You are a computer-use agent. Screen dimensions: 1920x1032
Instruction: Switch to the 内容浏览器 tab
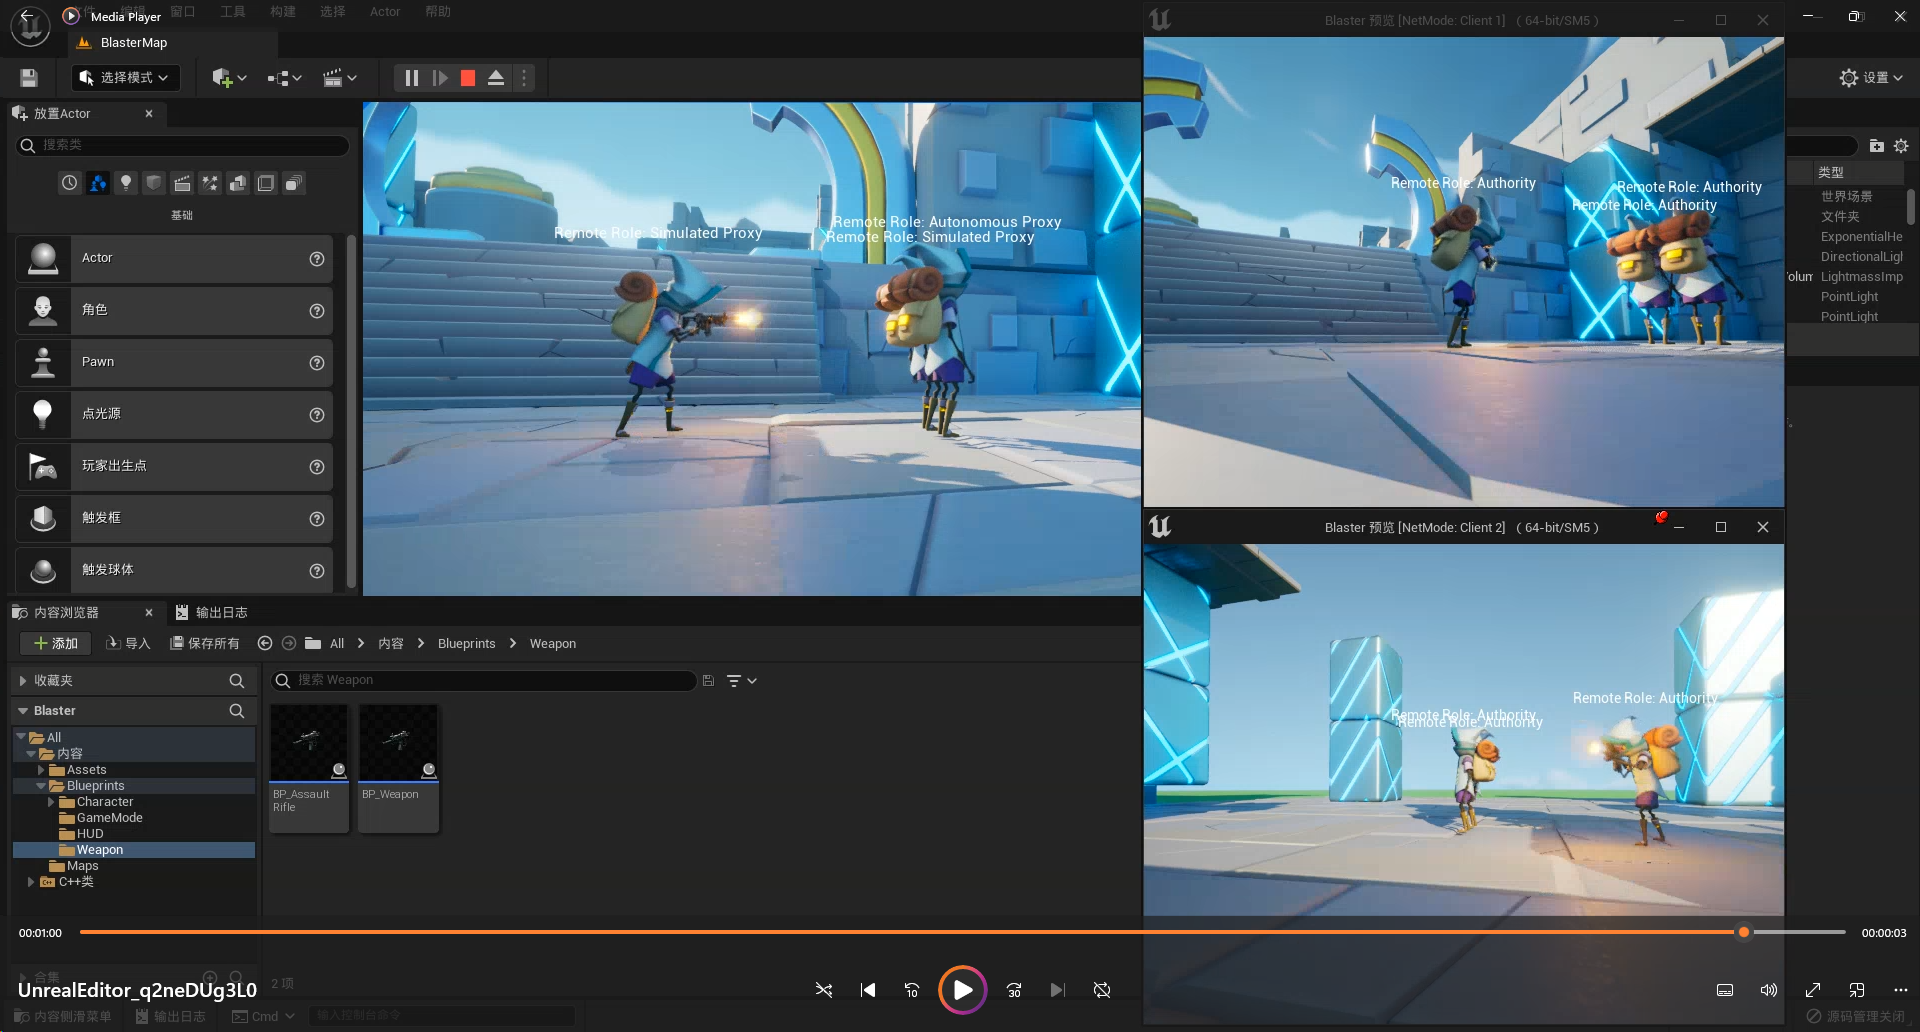(x=66, y=612)
